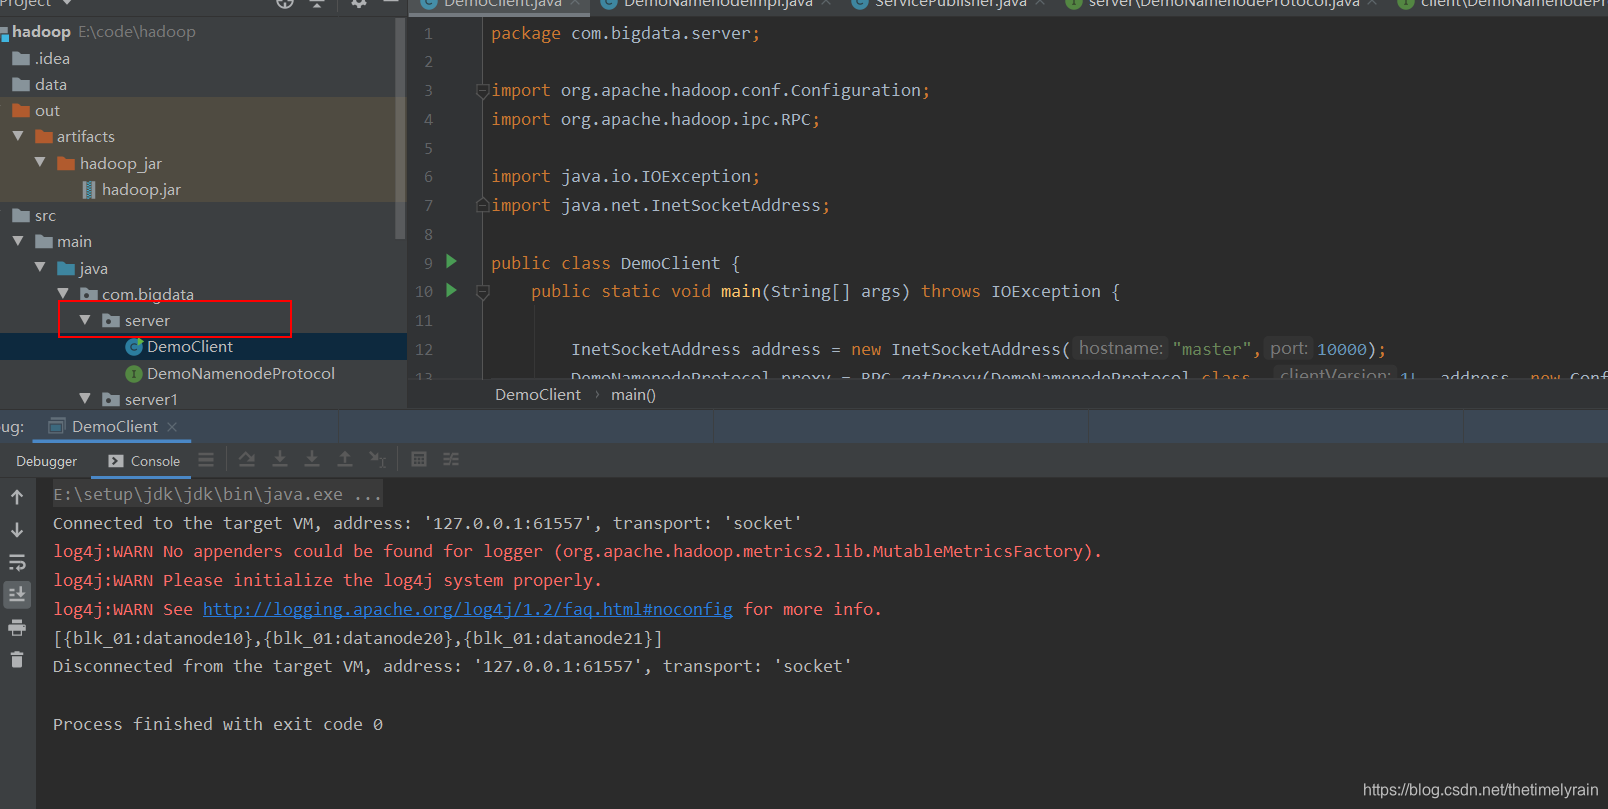Click Trace Current Stream Chain icon
The width and height of the screenshot is (1608, 809).
(452, 459)
